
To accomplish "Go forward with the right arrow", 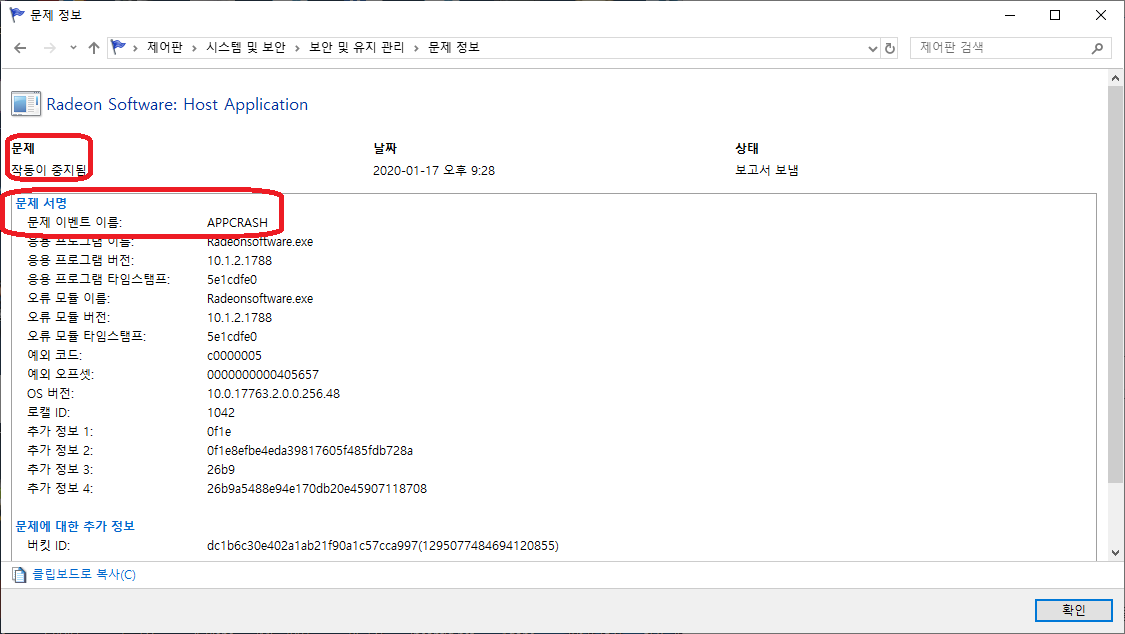I will point(50,48).
